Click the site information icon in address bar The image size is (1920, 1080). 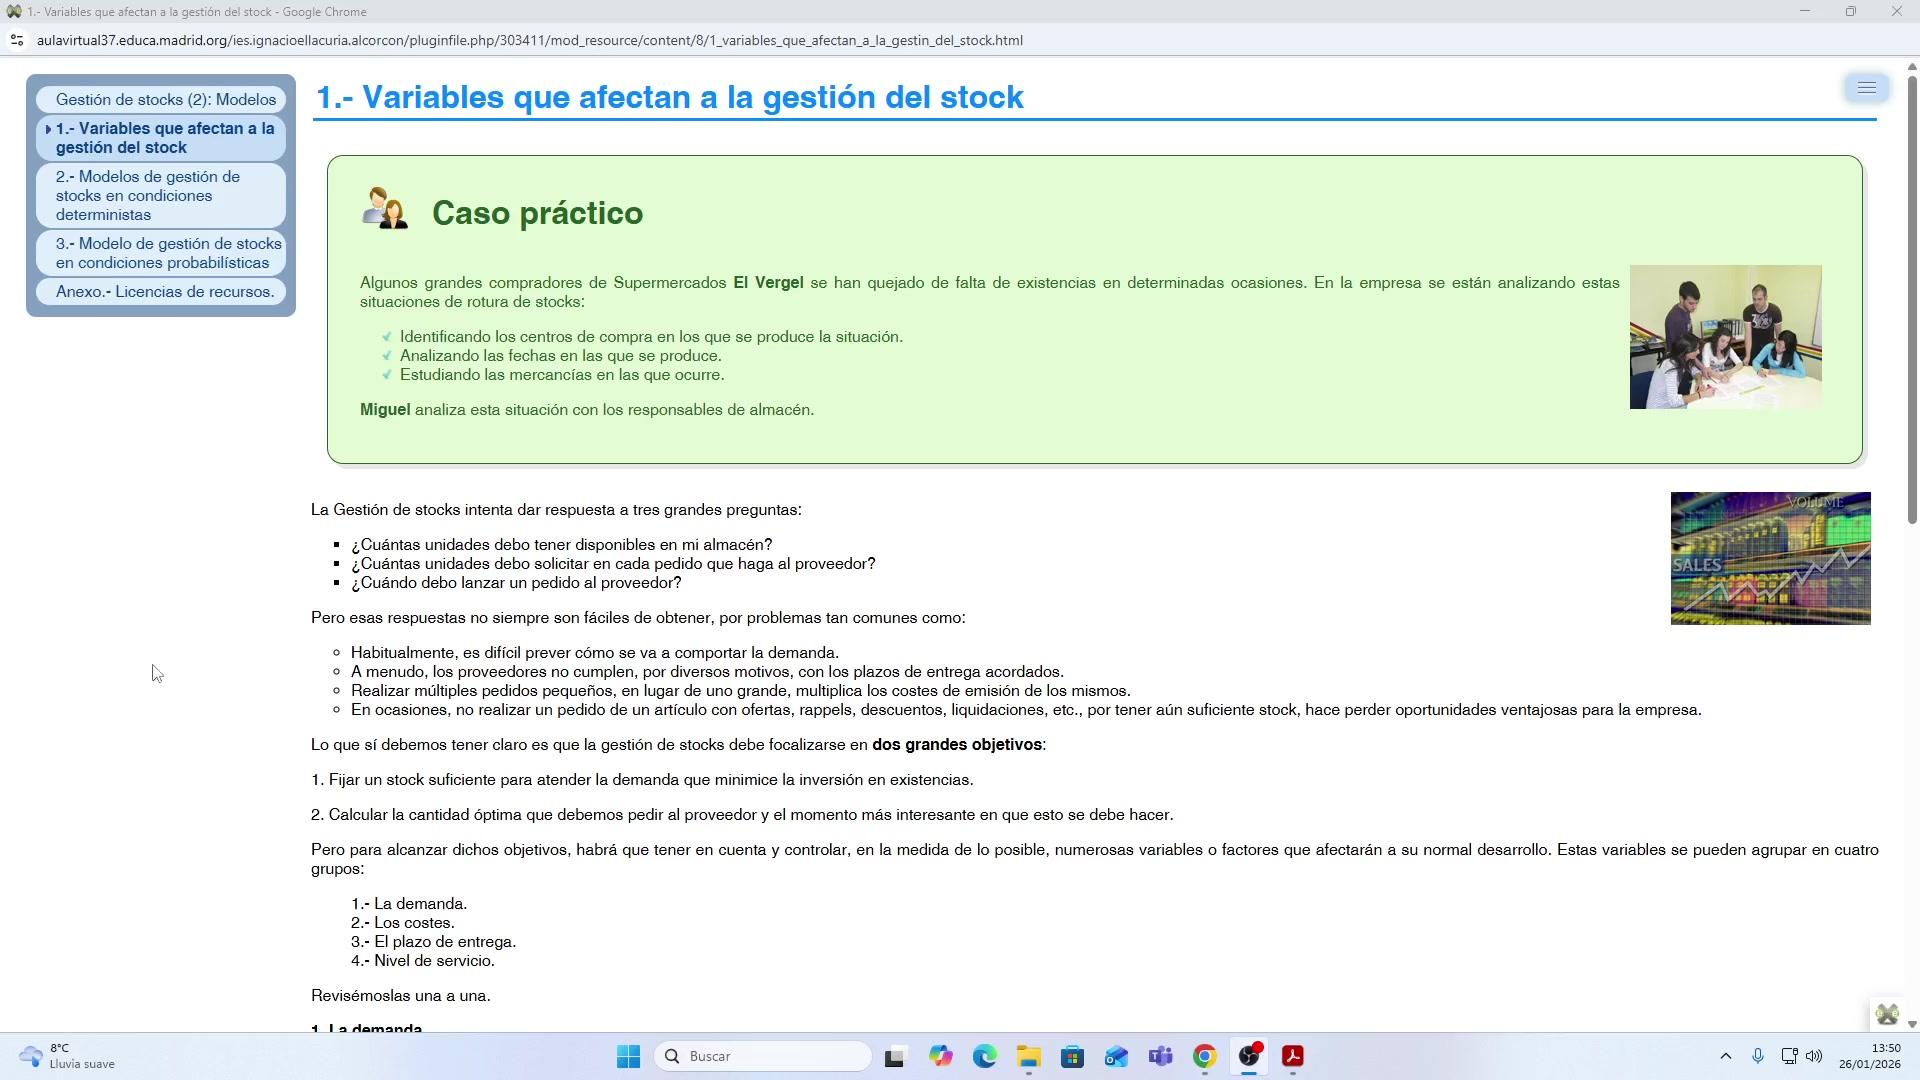coord(16,41)
